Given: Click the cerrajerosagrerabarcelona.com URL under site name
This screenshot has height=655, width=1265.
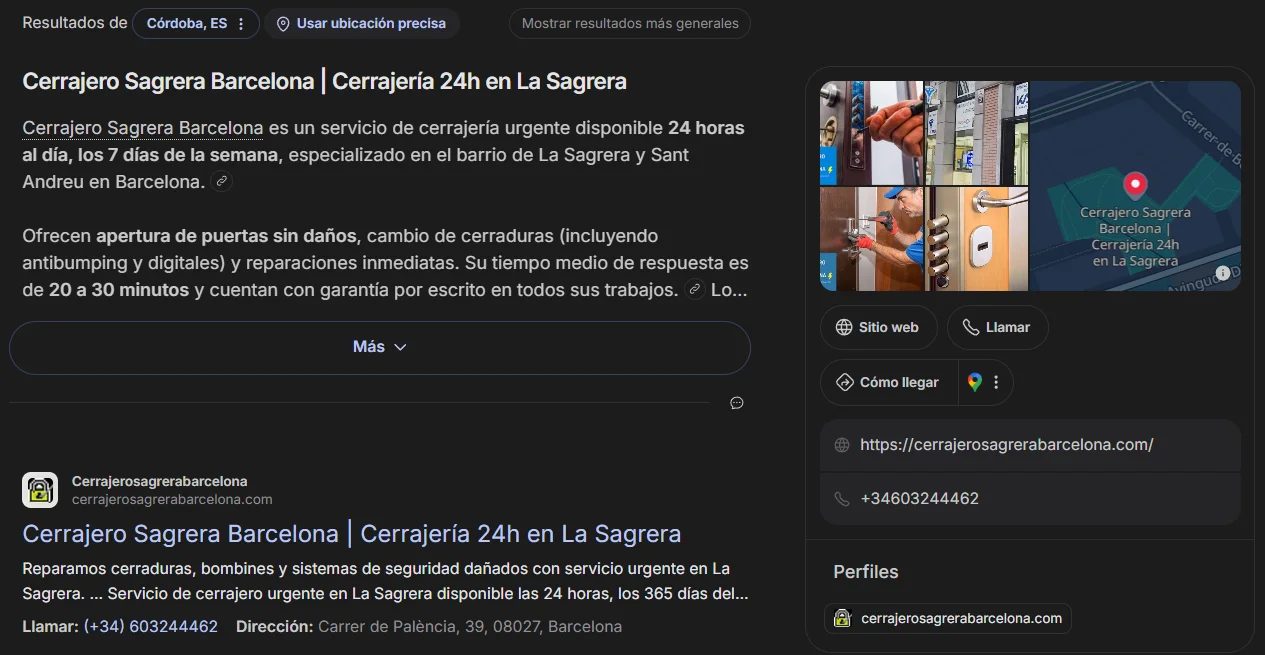Looking at the screenshot, I should 172,499.
